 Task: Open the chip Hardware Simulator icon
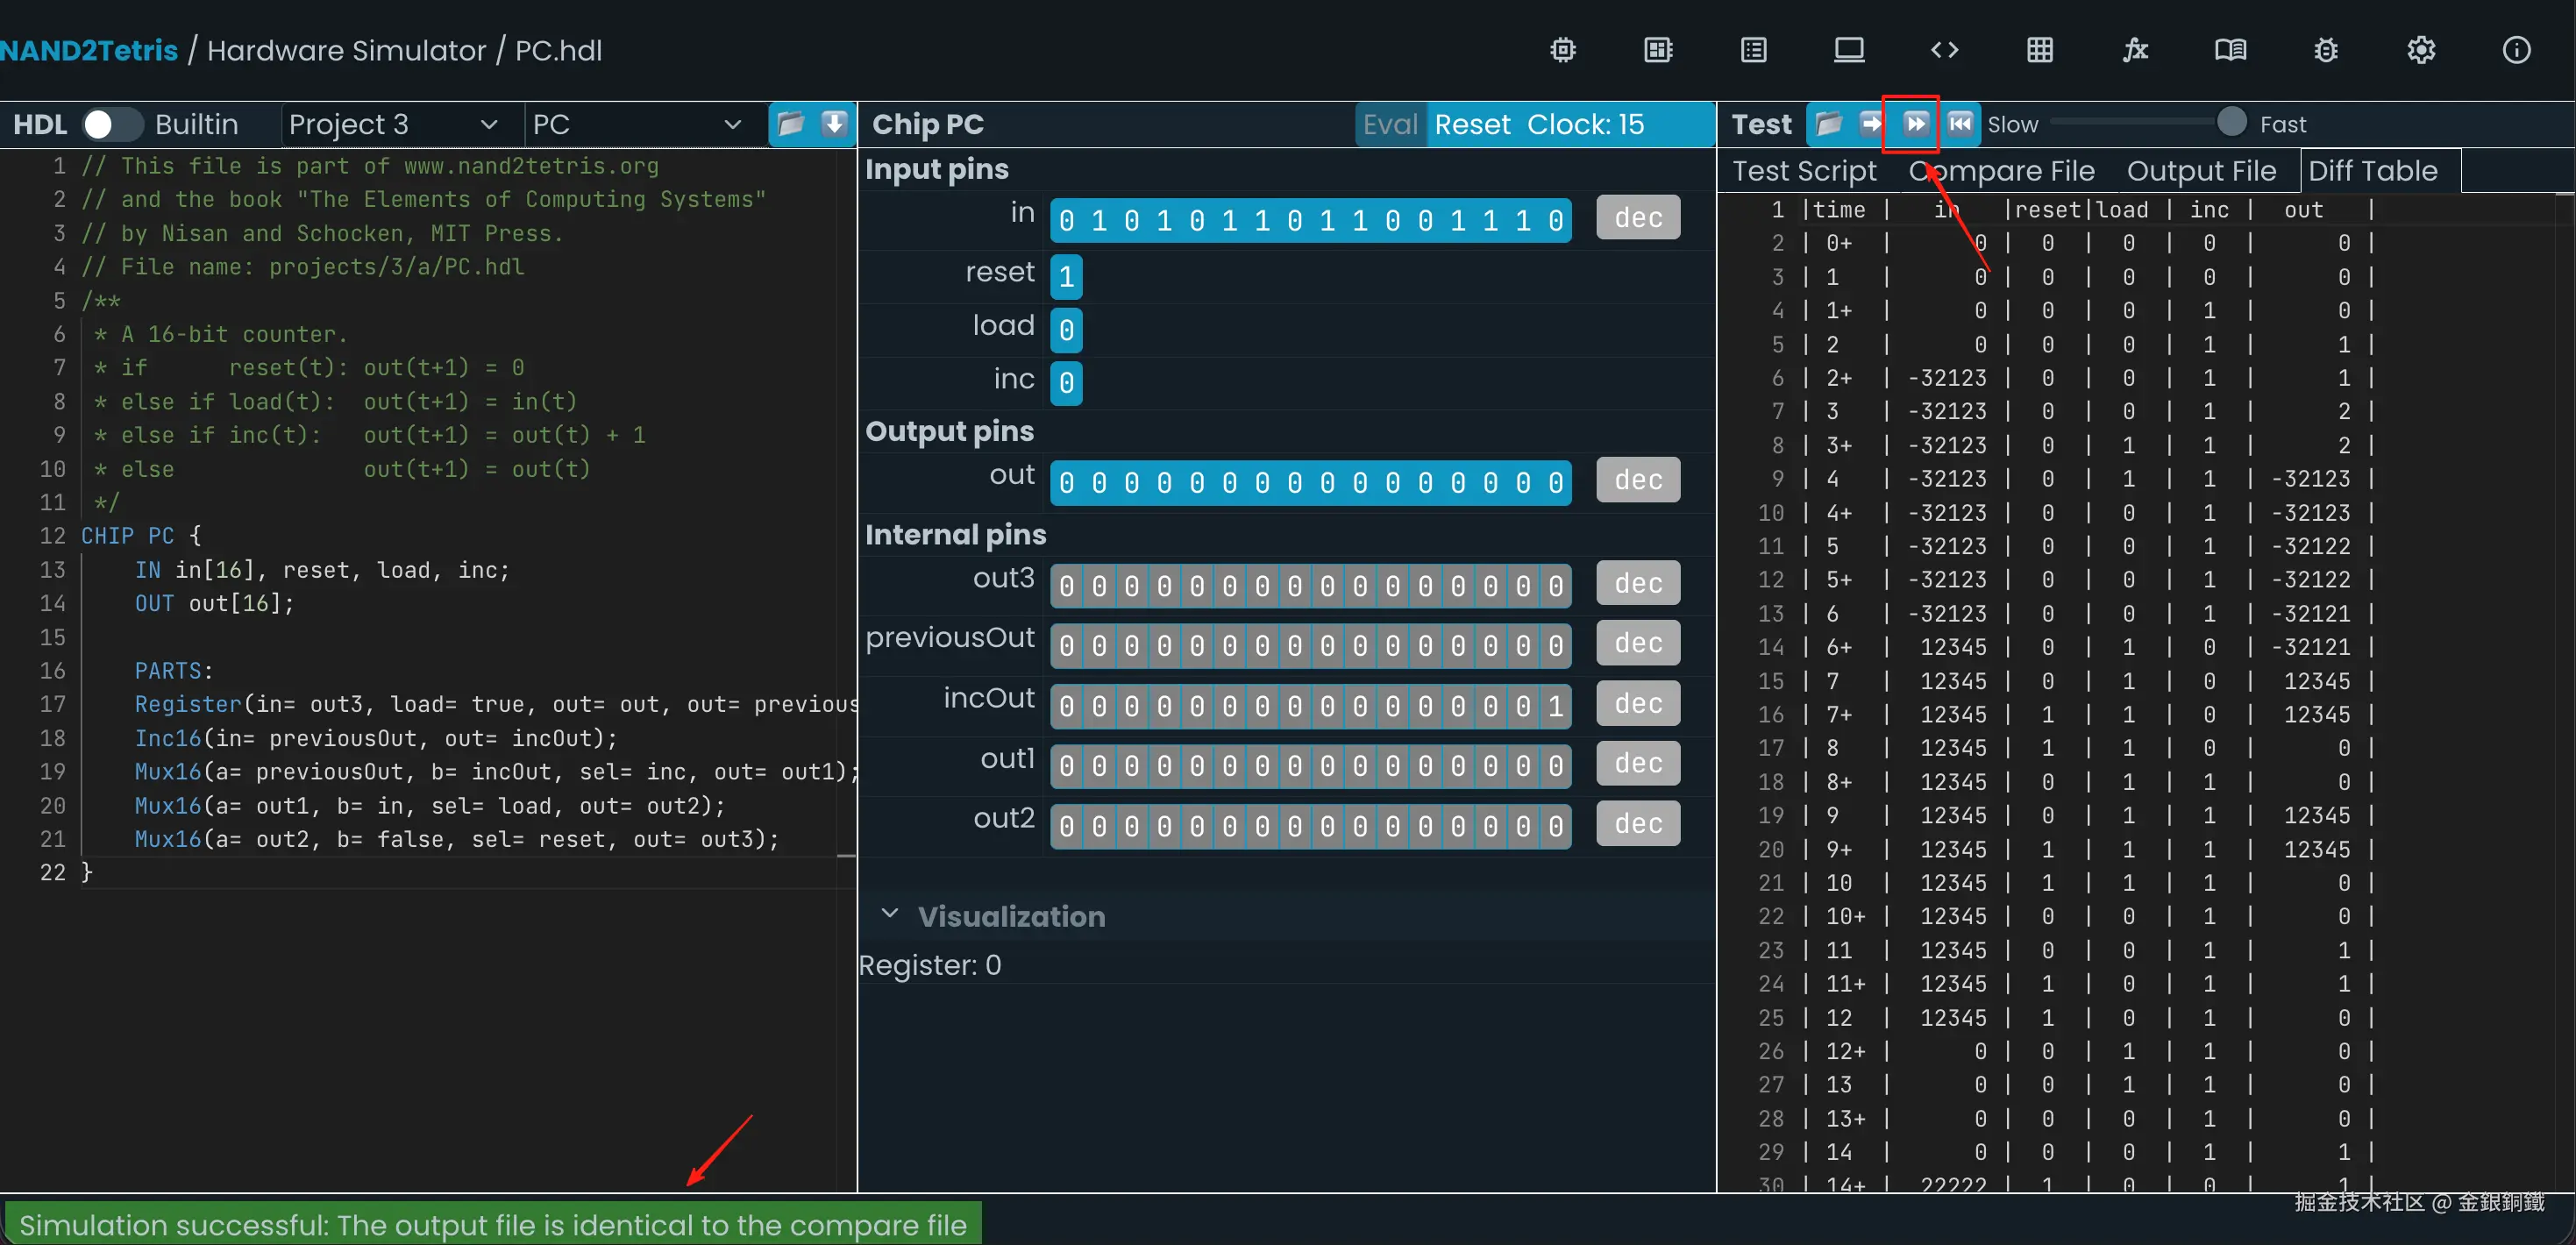click(x=1562, y=50)
